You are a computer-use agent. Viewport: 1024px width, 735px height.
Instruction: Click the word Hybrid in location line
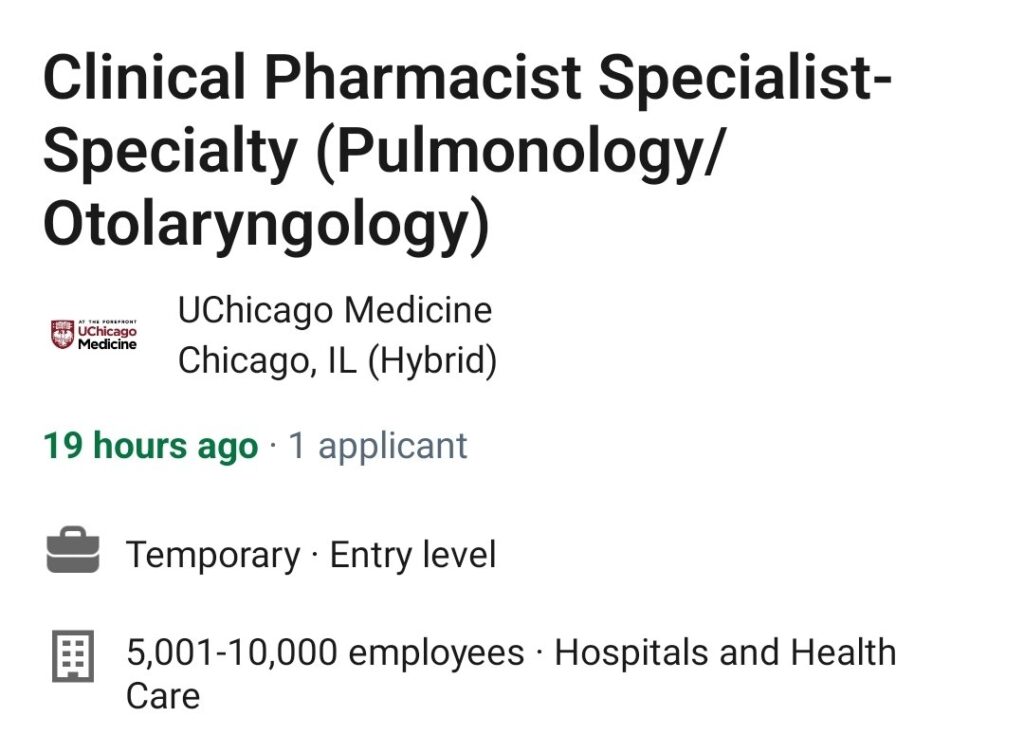(x=431, y=361)
